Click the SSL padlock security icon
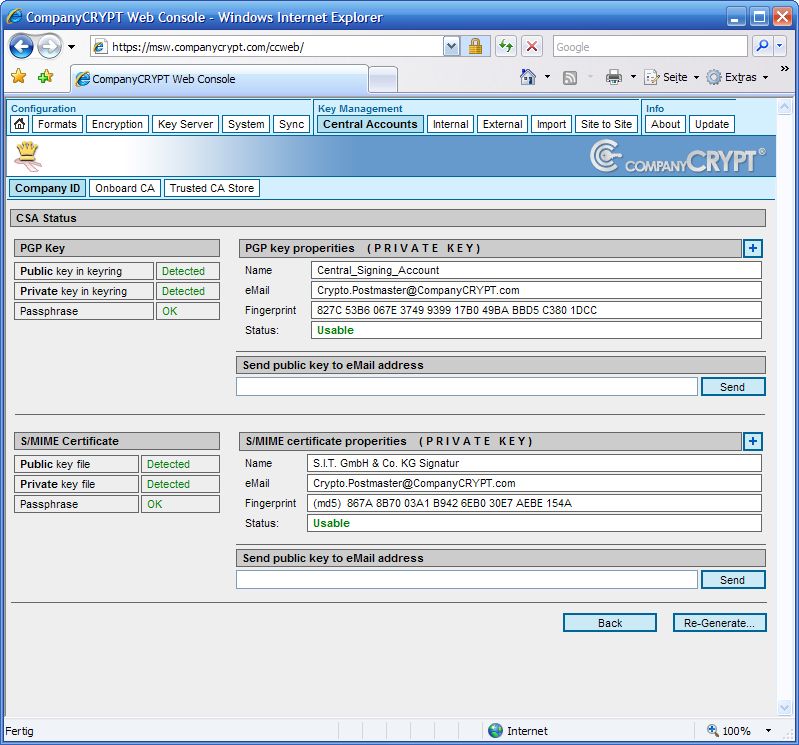Viewport: 799px width, 745px height. [475, 47]
